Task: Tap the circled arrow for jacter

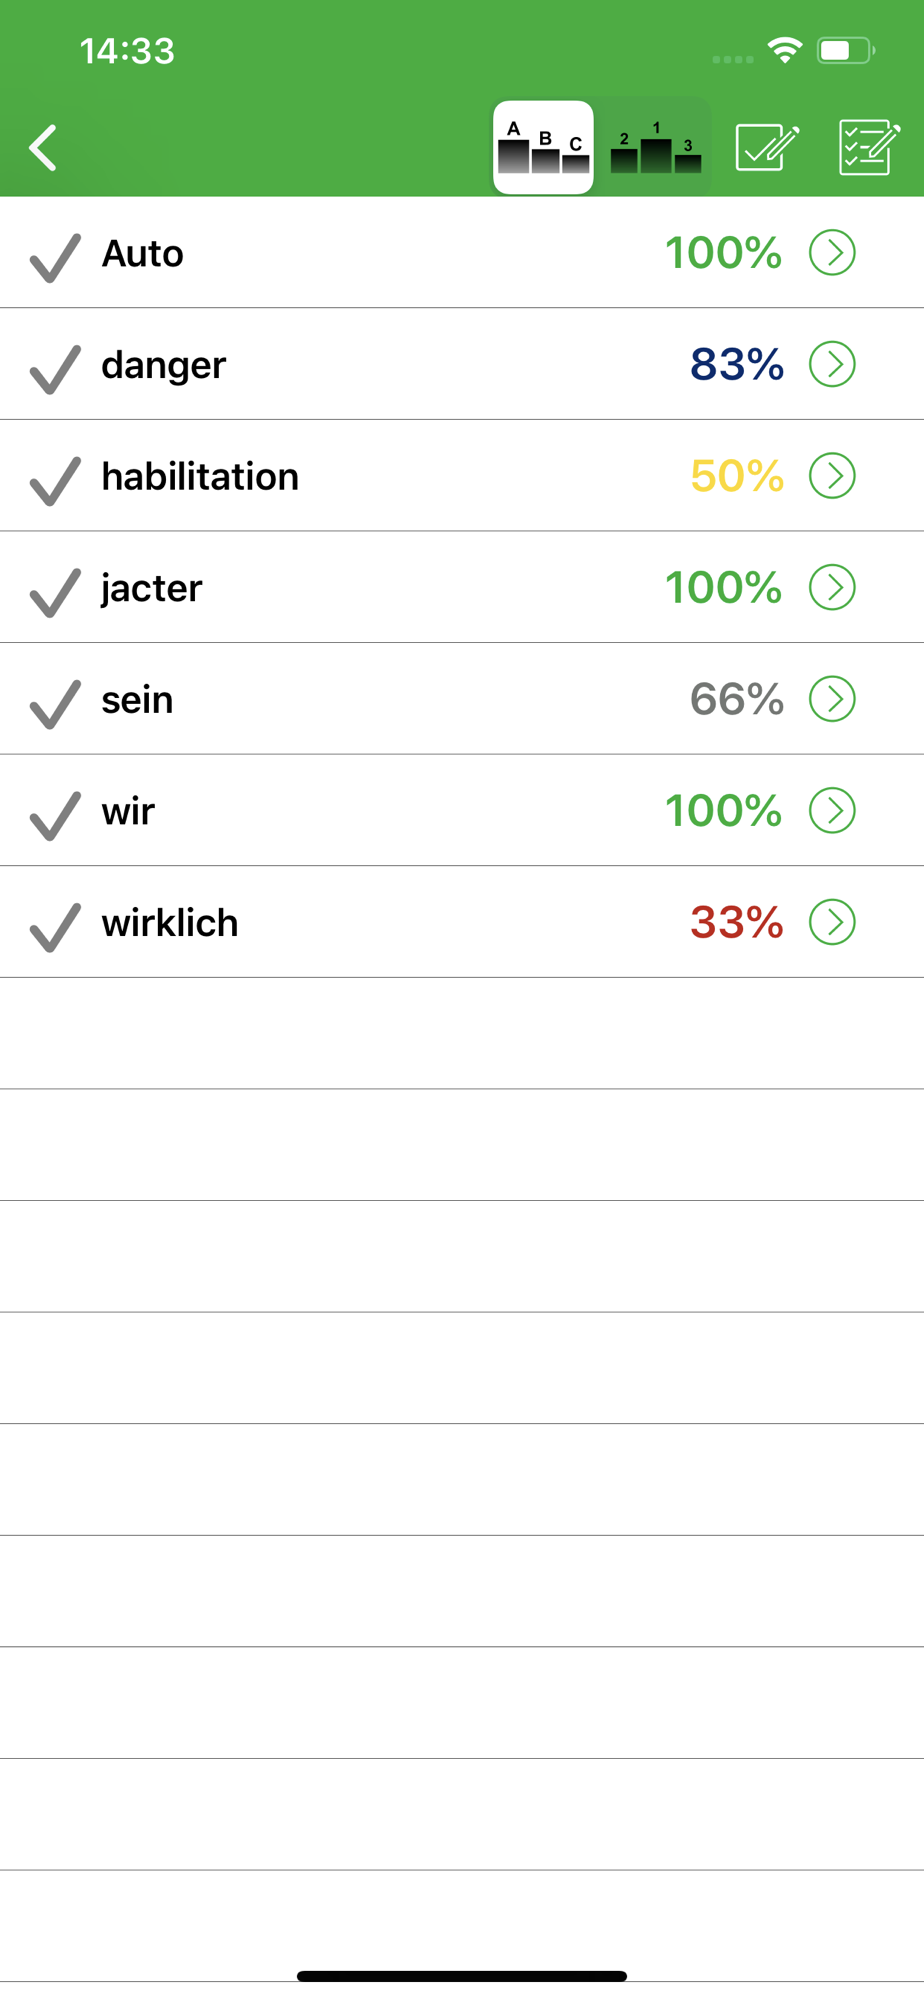Action: tap(832, 587)
